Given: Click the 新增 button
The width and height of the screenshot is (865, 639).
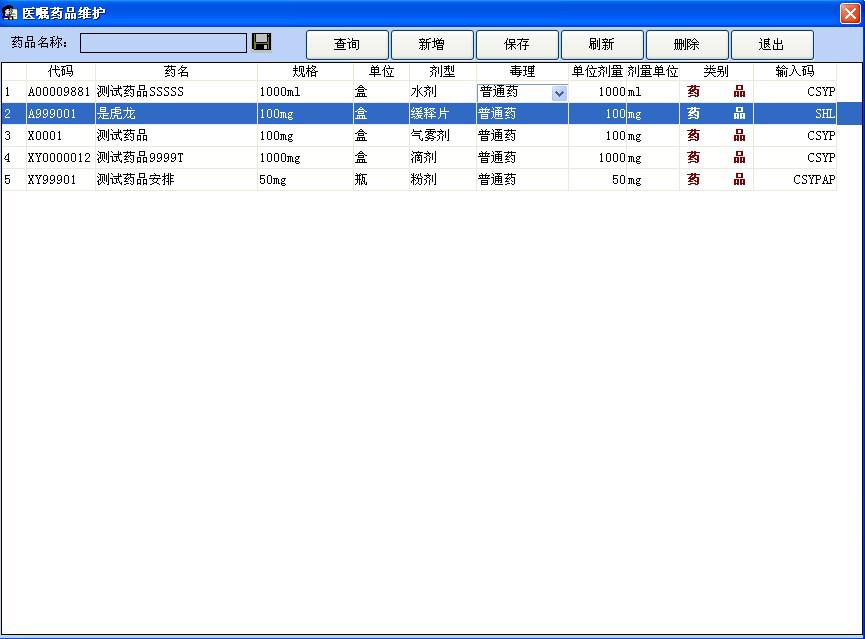Looking at the screenshot, I should coord(432,45).
